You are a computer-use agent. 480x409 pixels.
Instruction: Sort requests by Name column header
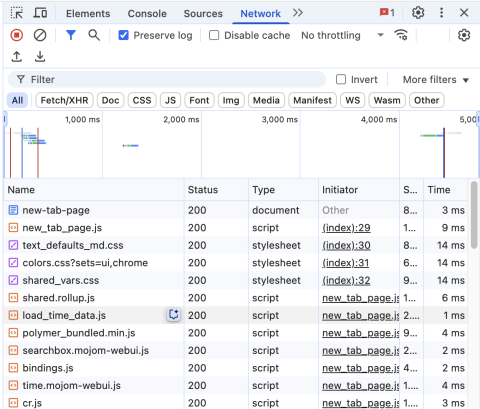click(x=94, y=190)
